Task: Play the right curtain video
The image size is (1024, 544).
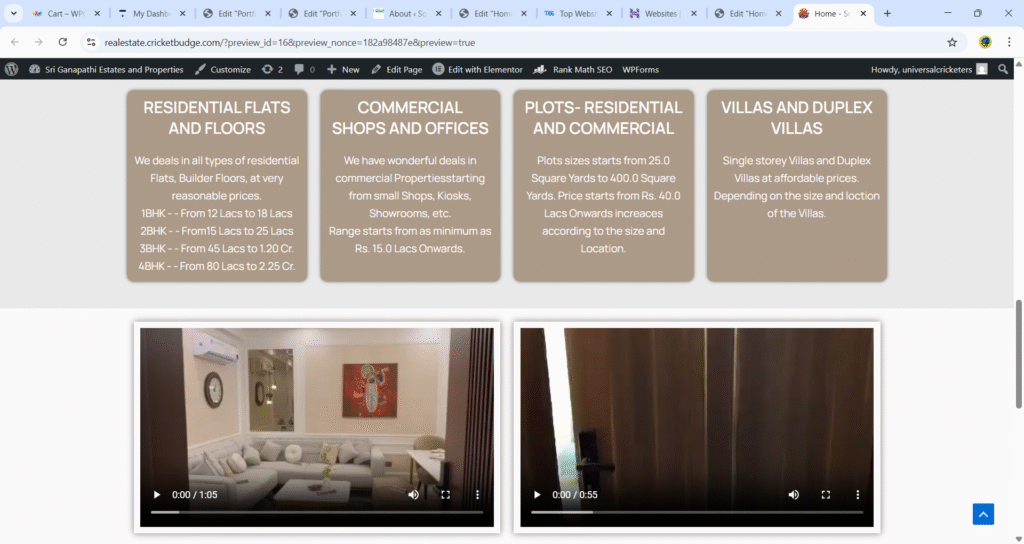Action: [536, 495]
